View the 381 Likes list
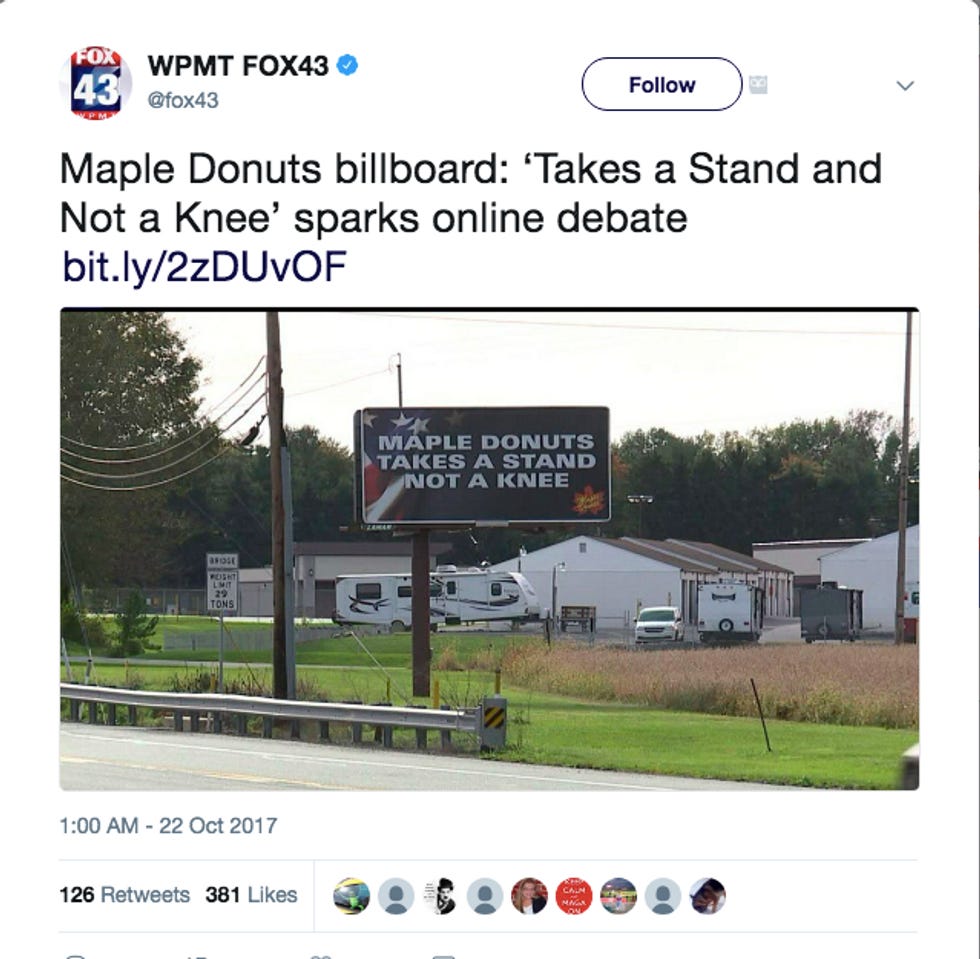 251,895
